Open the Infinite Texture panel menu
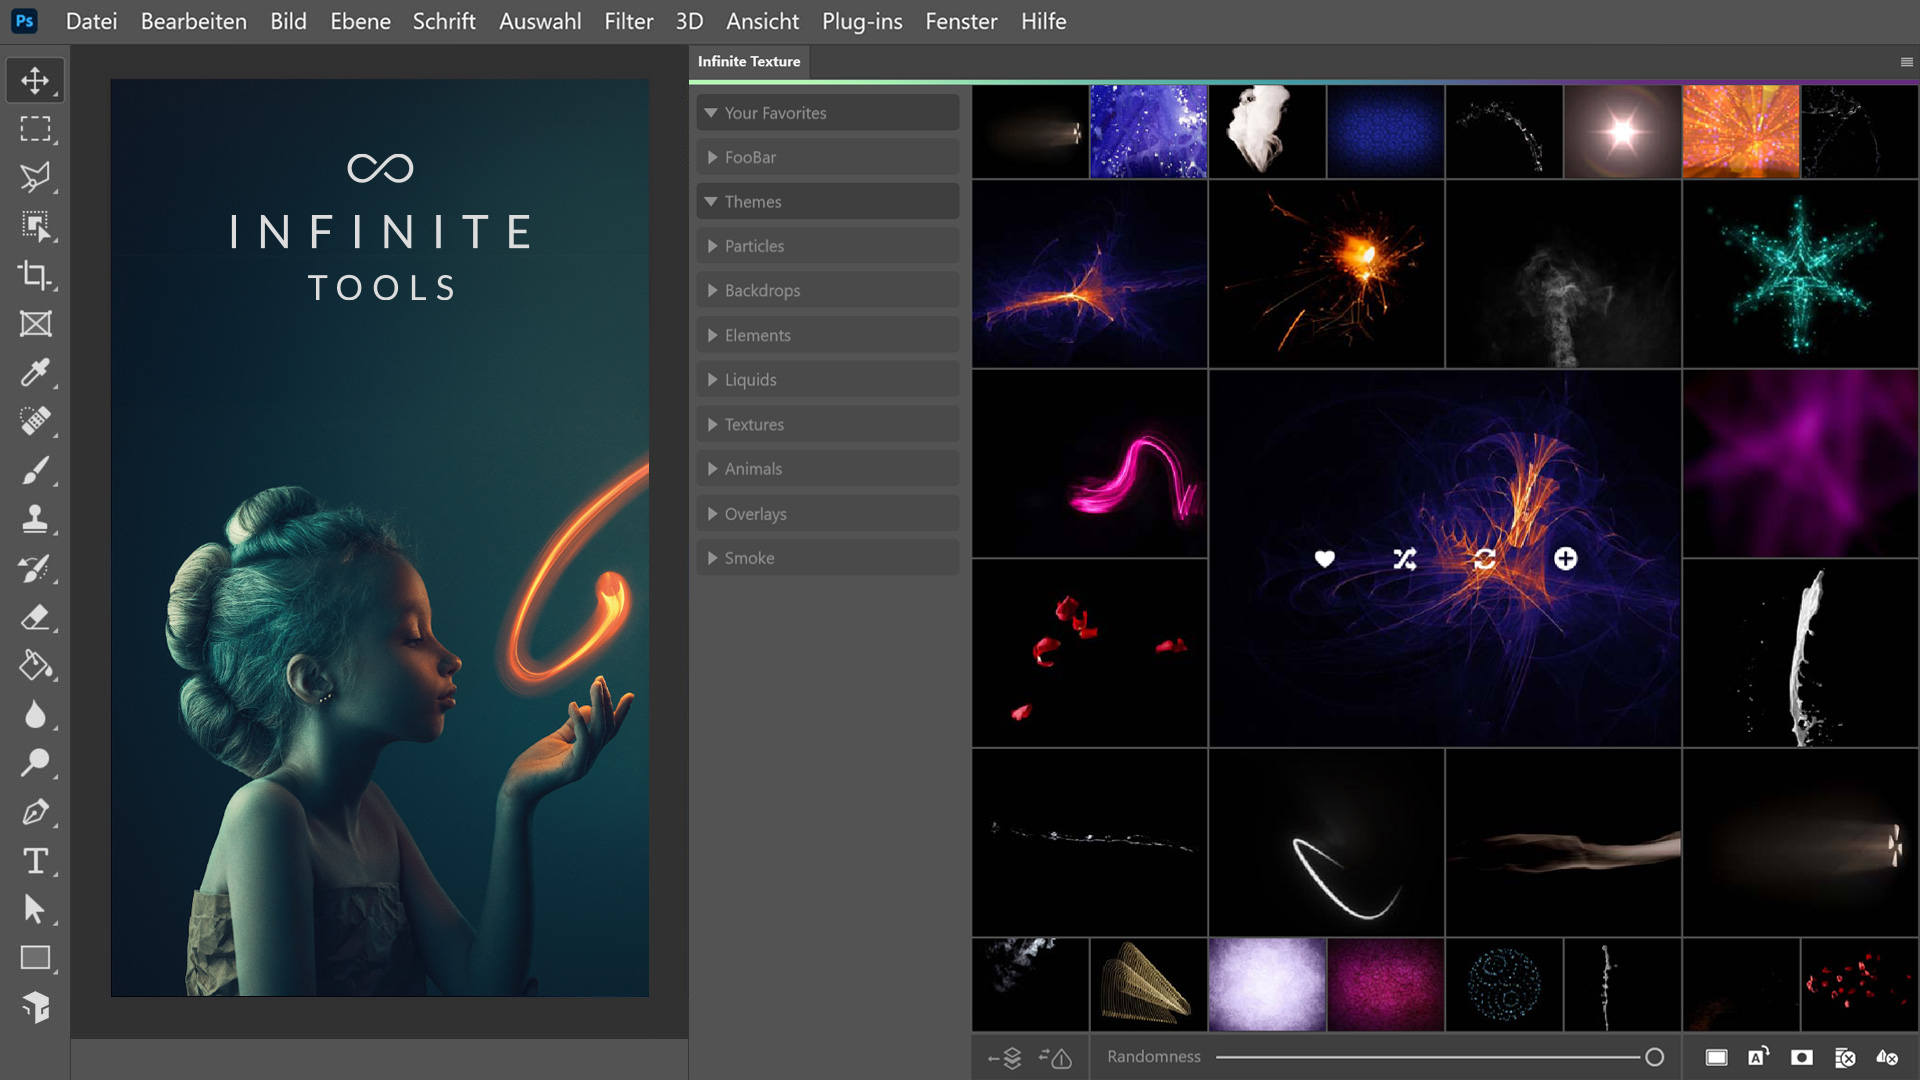The image size is (1920, 1080). [x=1906, y=62]
